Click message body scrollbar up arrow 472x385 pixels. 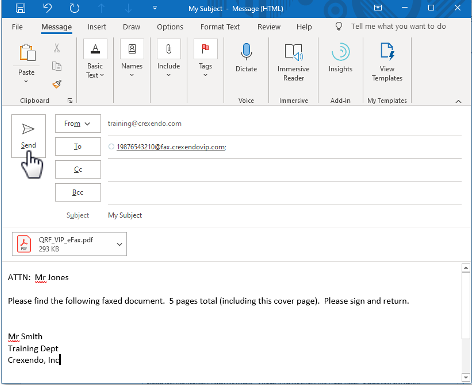tap(466, 268)
